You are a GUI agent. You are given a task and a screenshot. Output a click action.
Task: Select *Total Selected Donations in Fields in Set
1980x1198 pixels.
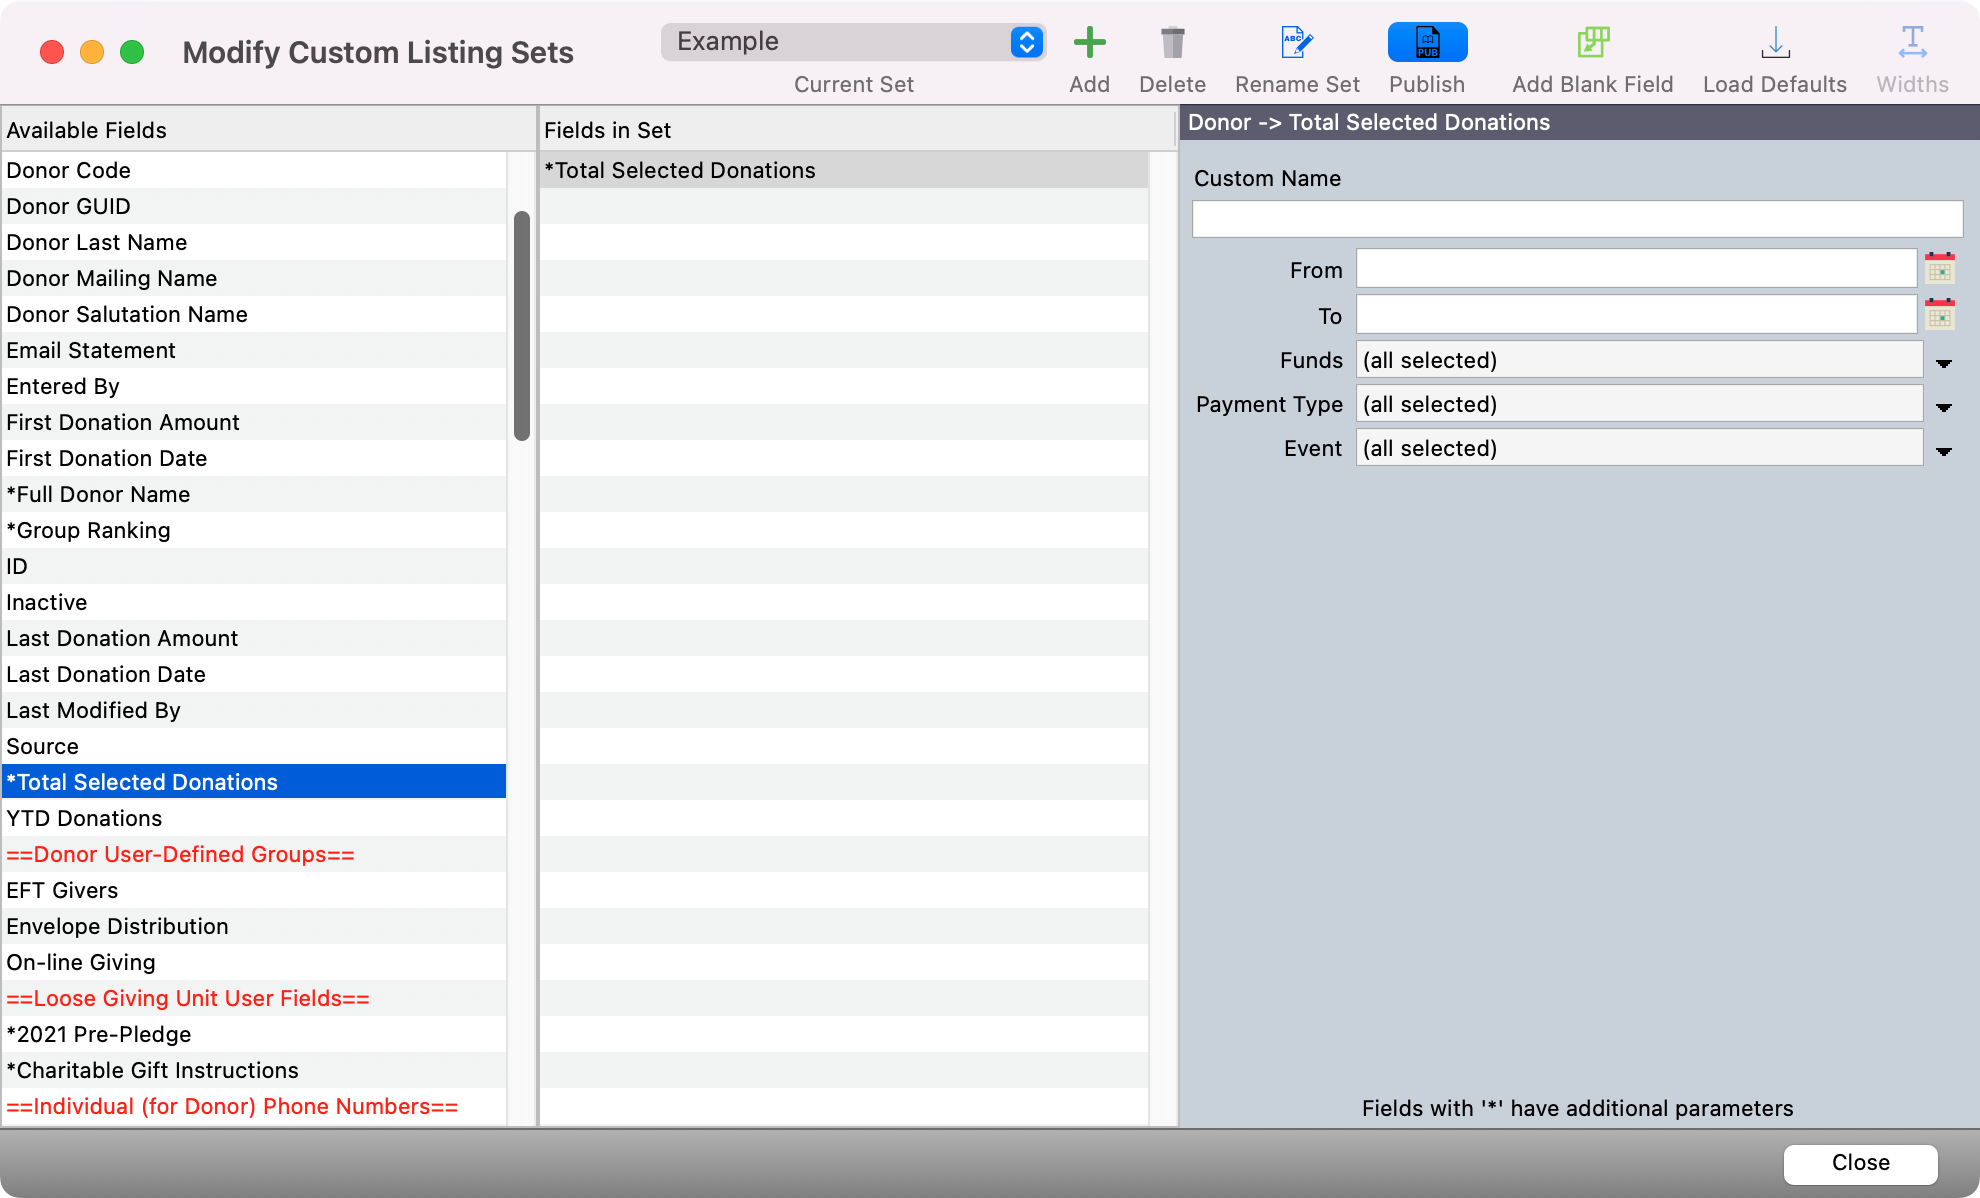coord(680,171)
